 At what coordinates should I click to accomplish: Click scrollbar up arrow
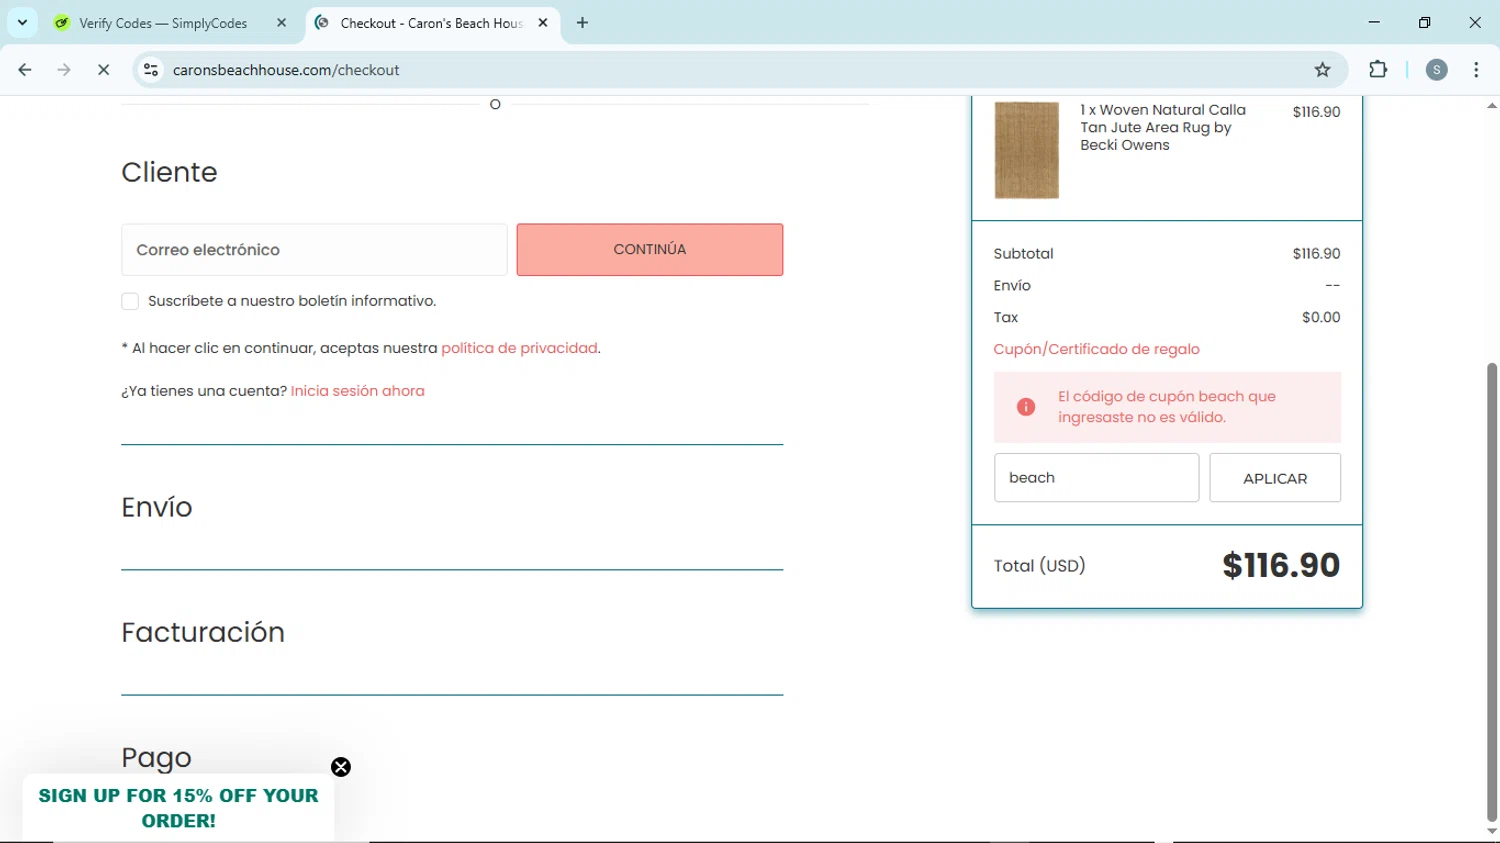click(1492, 105)
